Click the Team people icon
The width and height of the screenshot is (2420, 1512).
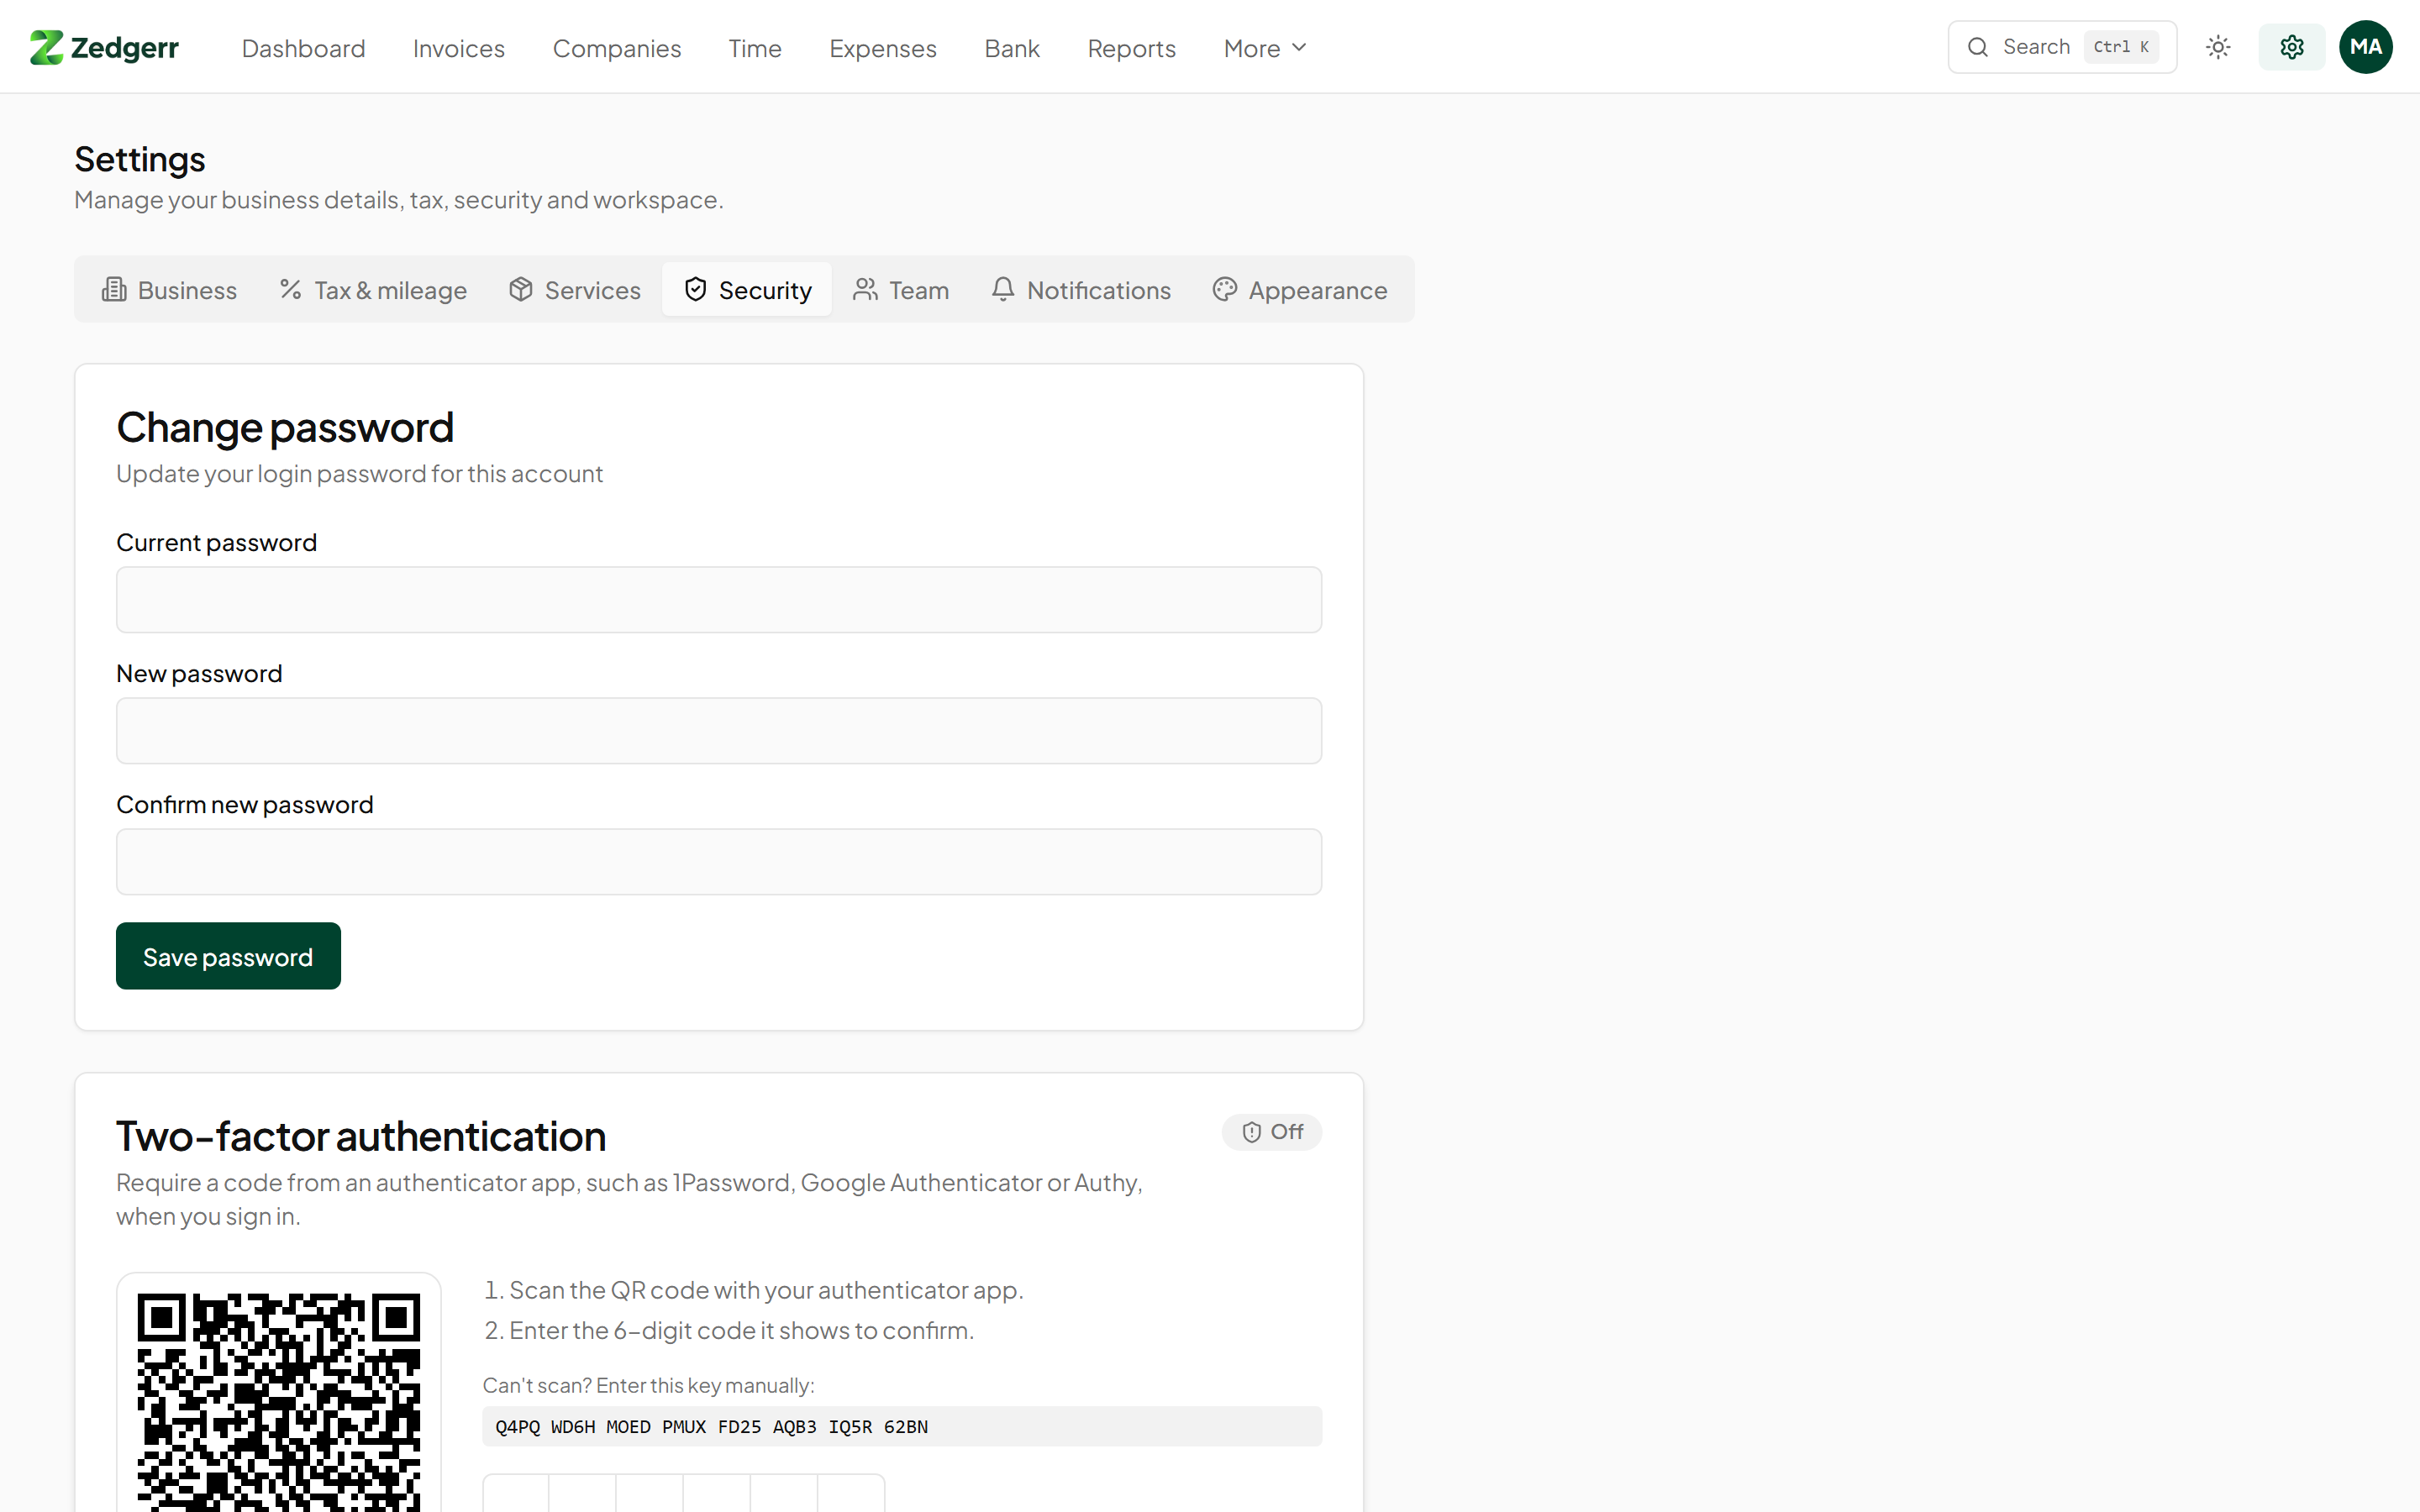click(865, 290)
